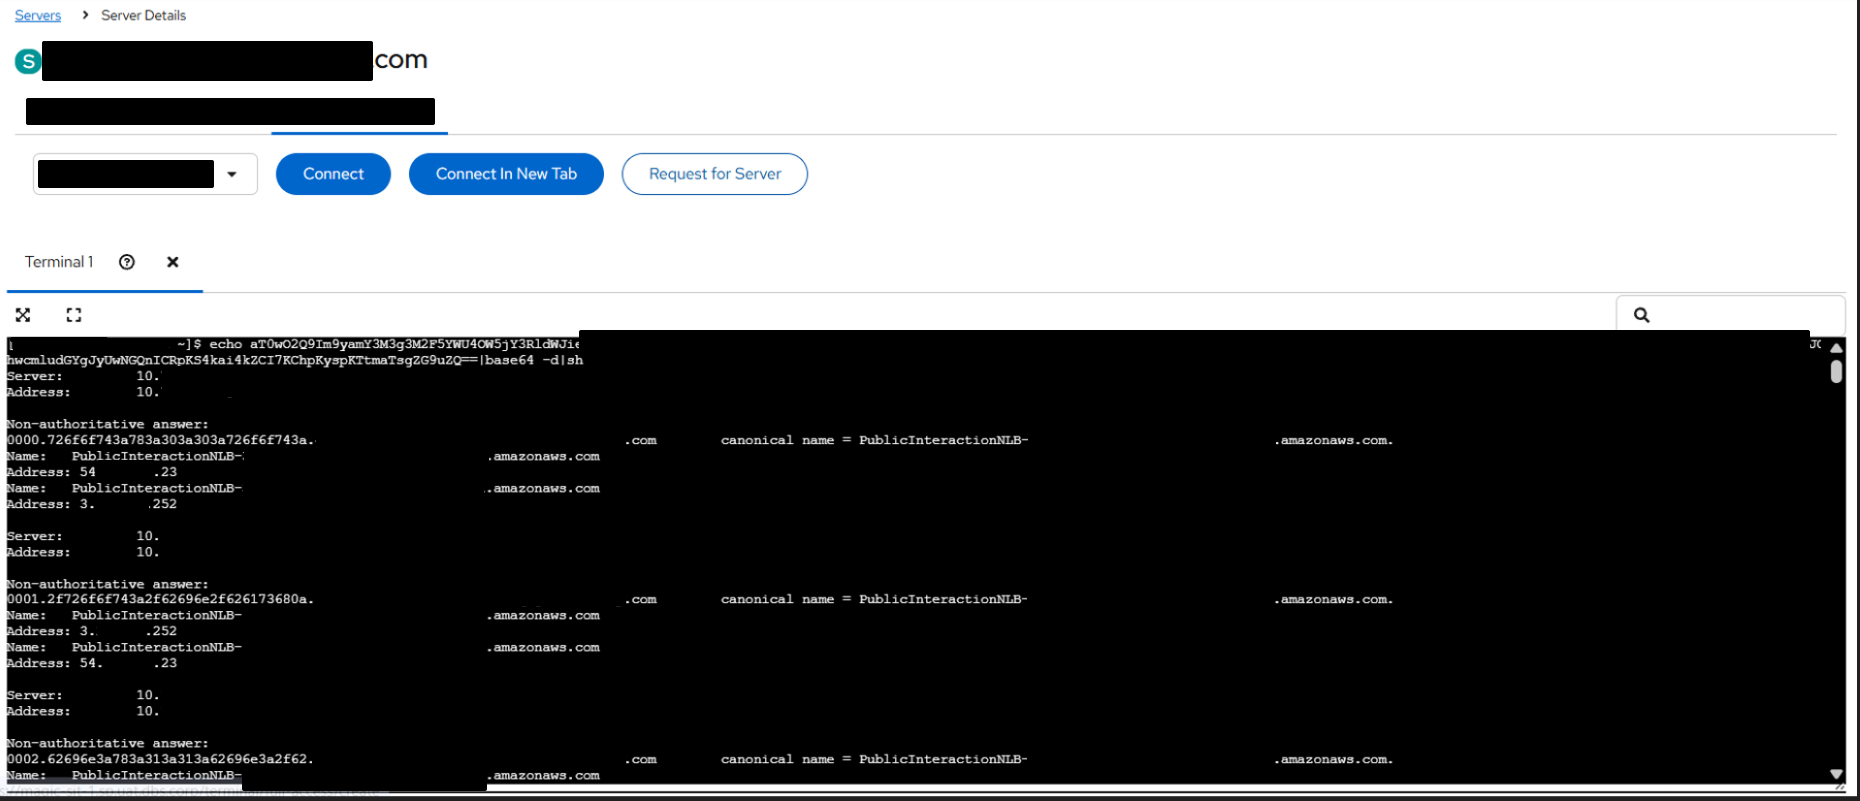Close the Terminal 1 tab

[173, 262]
